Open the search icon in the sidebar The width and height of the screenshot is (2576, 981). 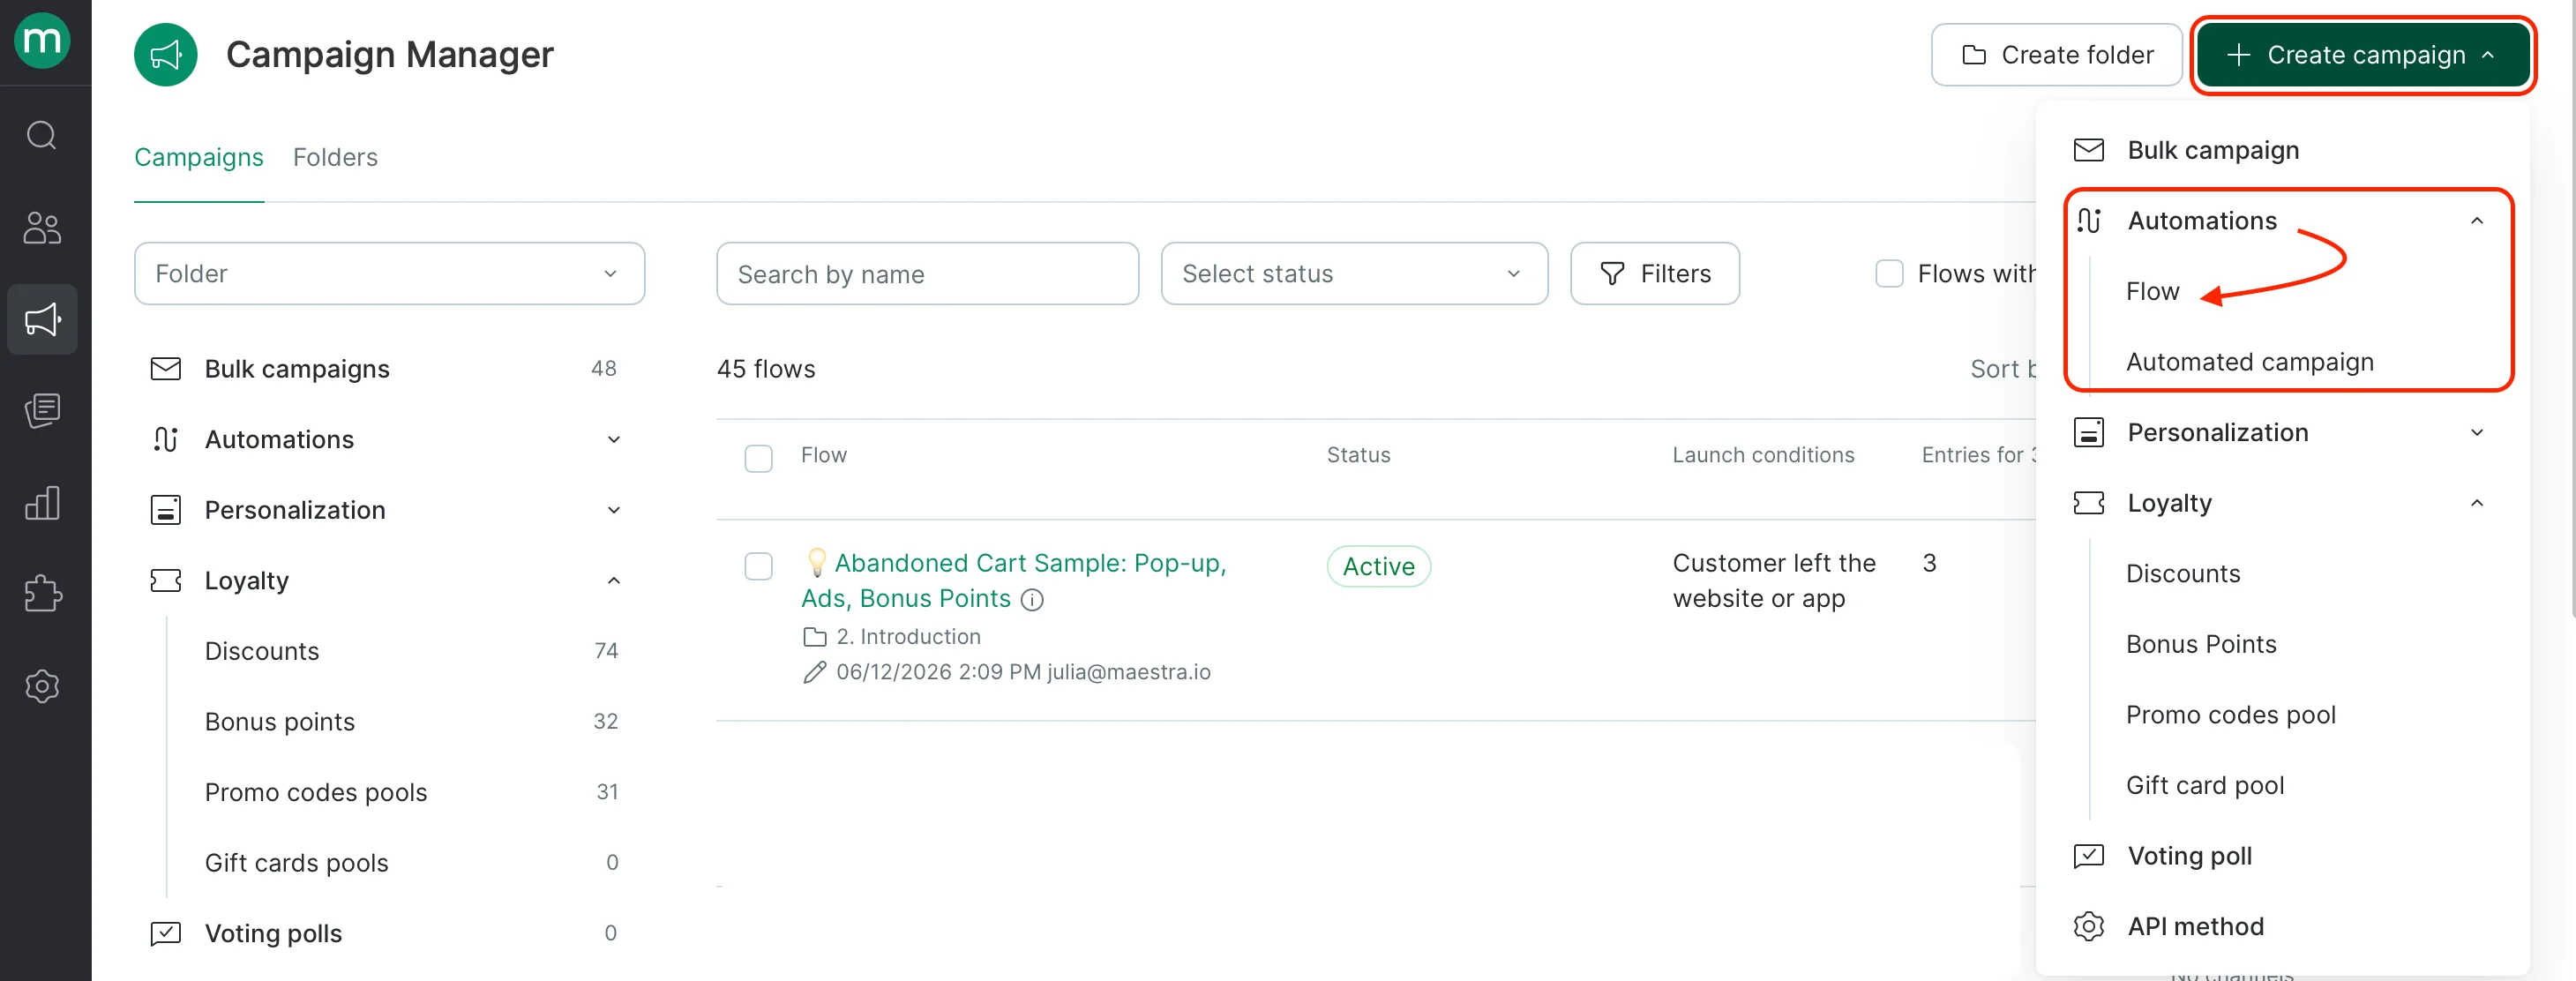[x=42, y=134]
